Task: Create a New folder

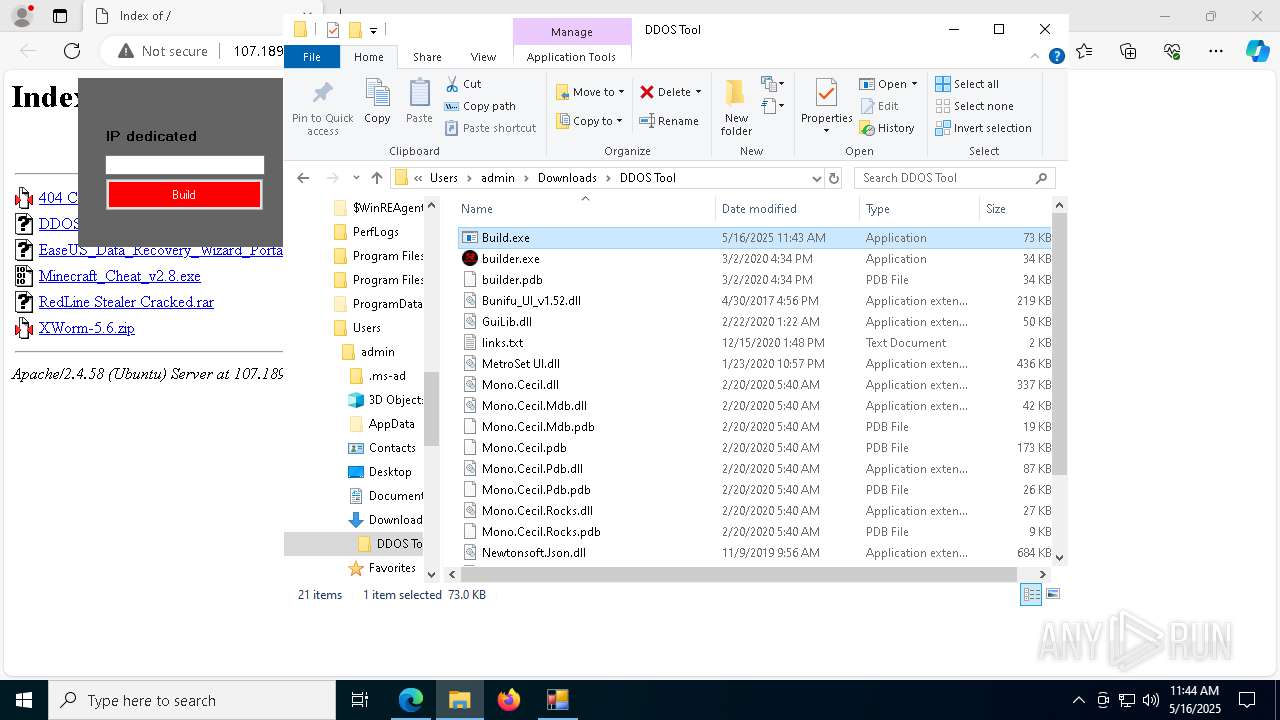Action: pos(736,108)
